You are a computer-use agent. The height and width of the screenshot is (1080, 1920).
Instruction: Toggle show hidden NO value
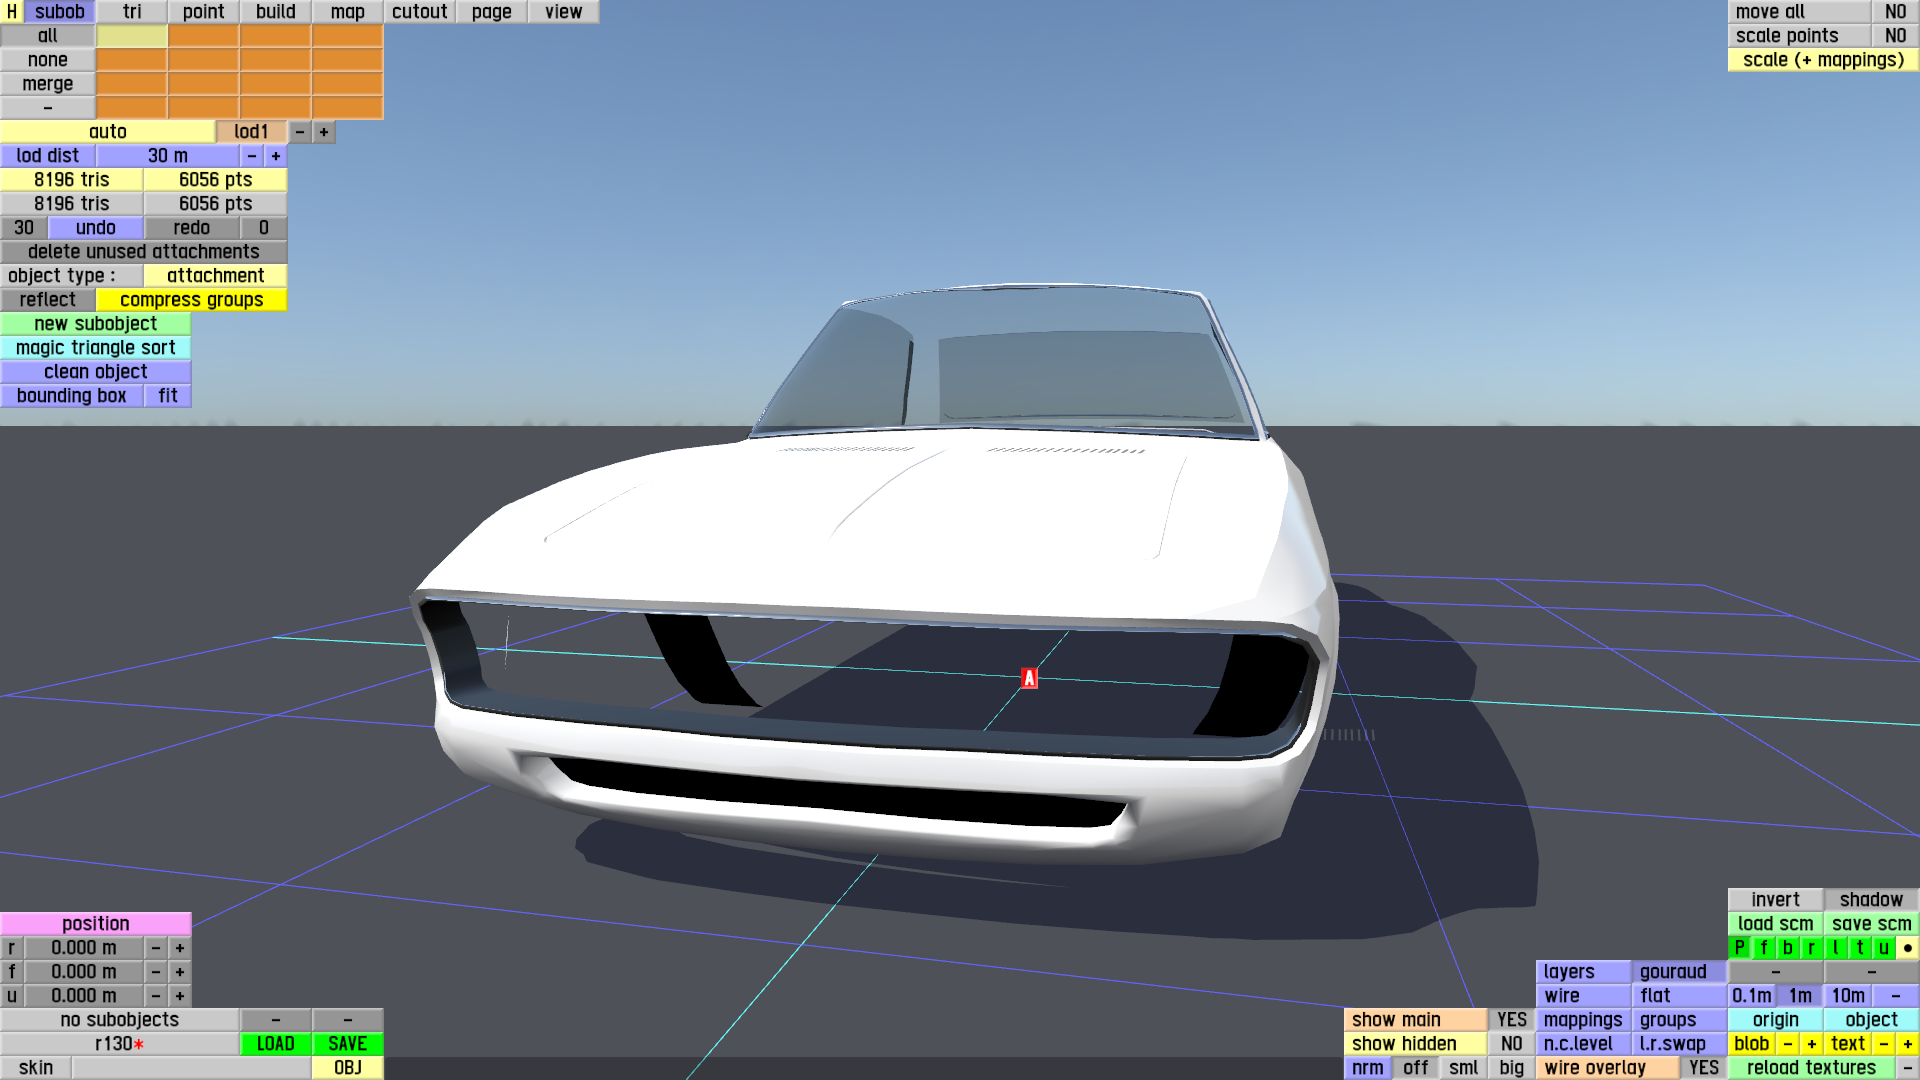click(x=1511, y=1043)
